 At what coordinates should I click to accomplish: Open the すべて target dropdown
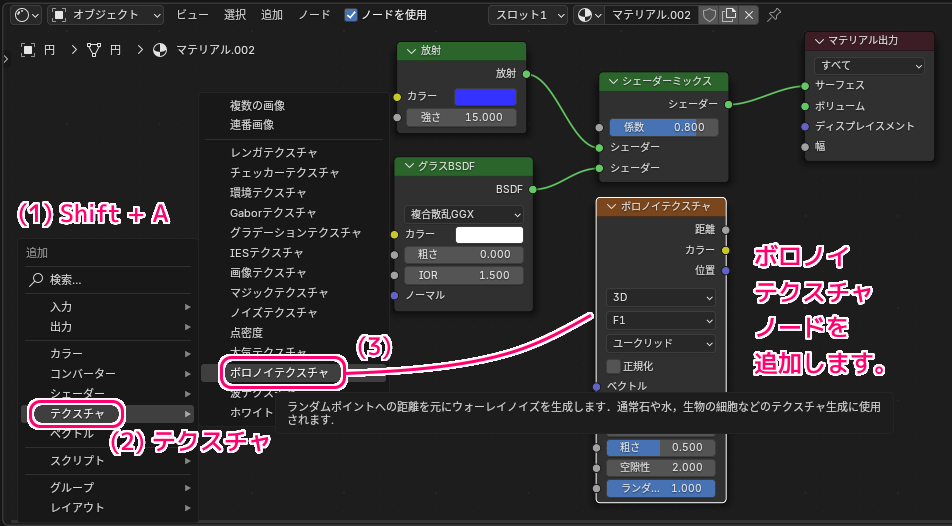869,65
